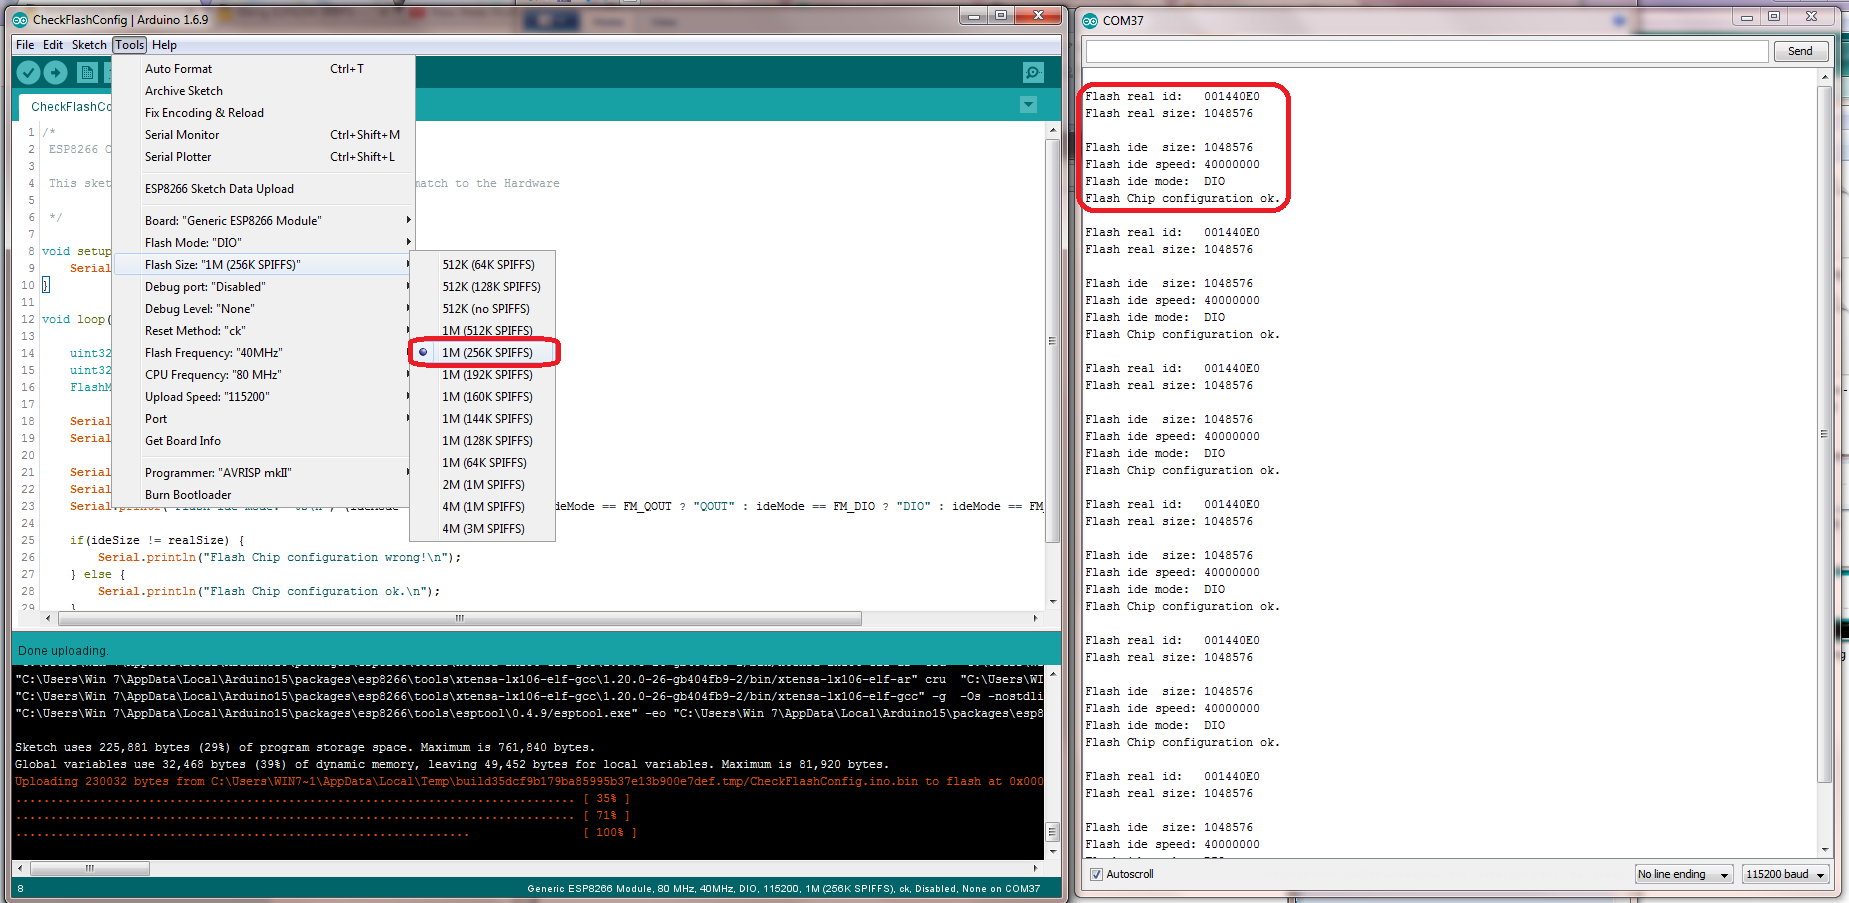The image size is (1849, 903).
Task: Choose 4M (3M SPIFFS) flash size
Action: 483,529
